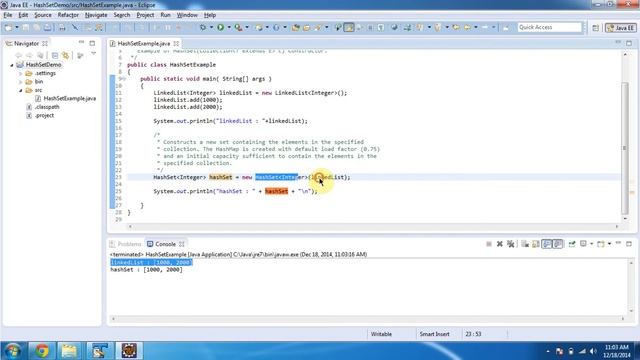This screenshot has height=360, width=640.
Task: Collapse the src folder
Action: click(x=20, y=90)
